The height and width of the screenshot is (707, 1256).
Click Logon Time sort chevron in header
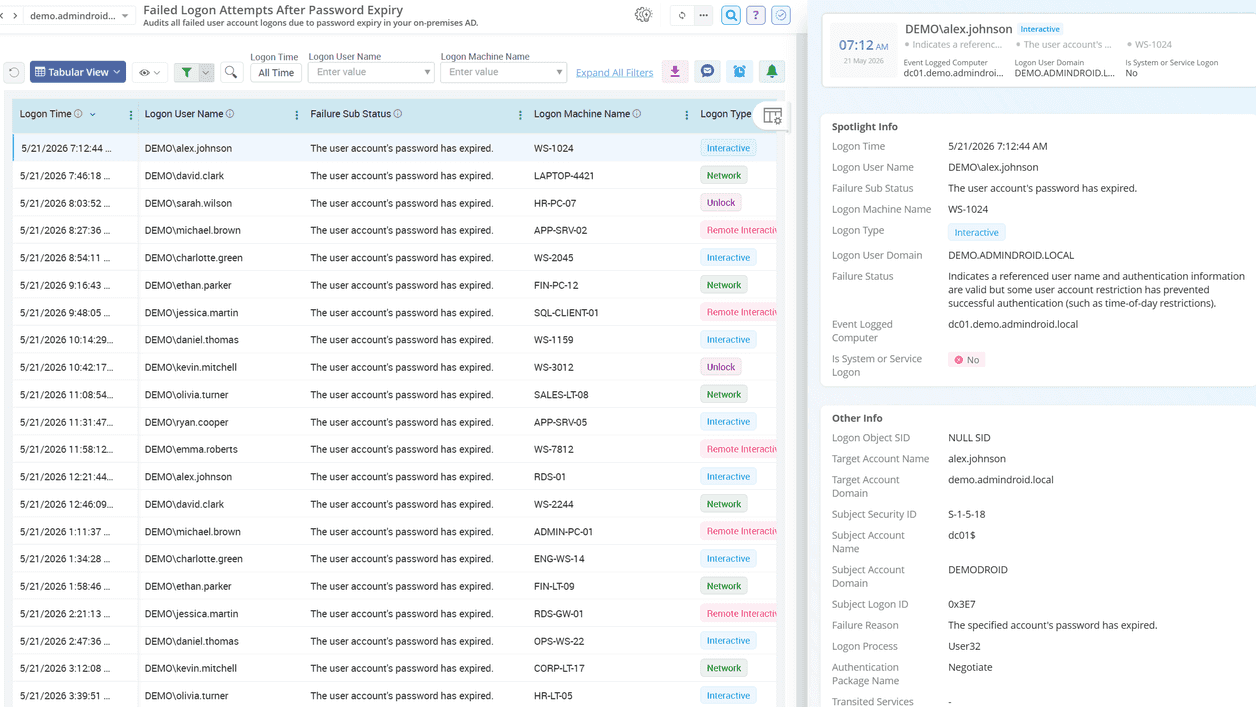[x=93, y=115]
